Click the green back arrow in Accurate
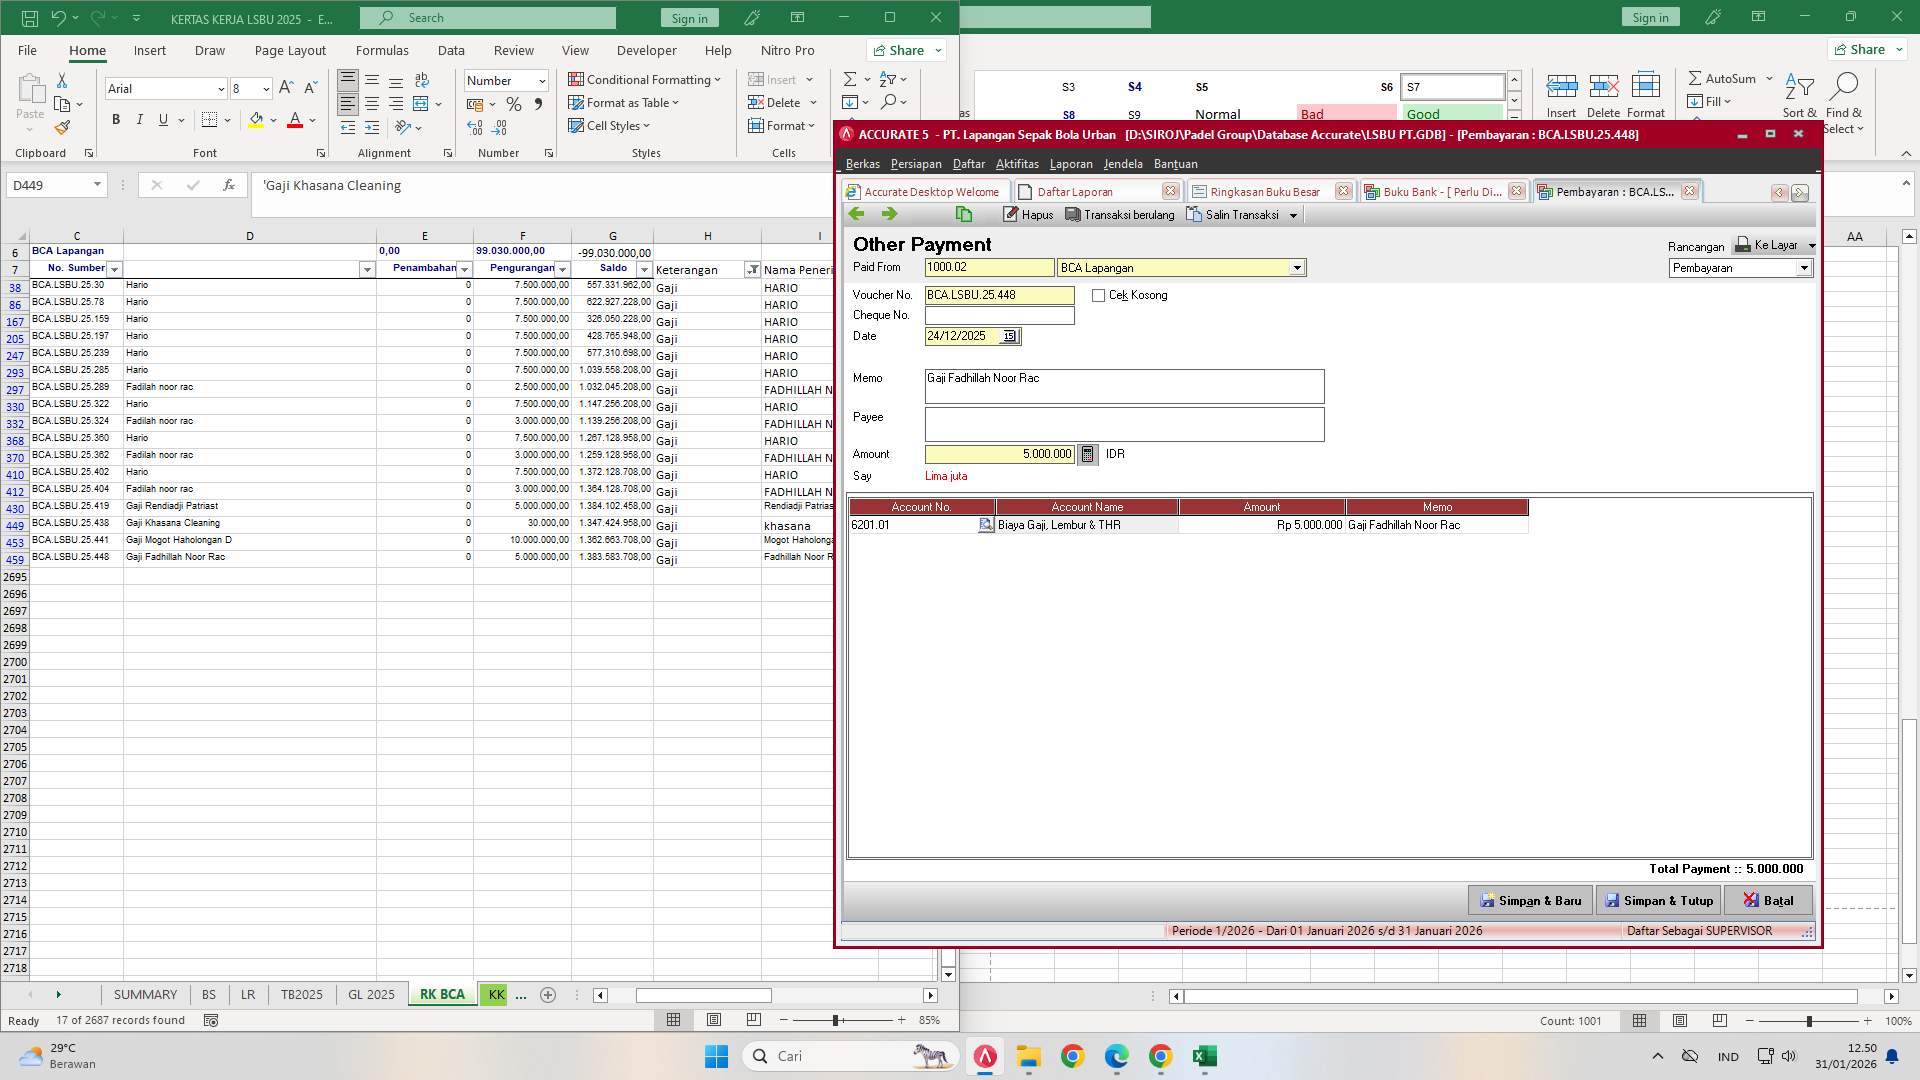 [856, 214]
